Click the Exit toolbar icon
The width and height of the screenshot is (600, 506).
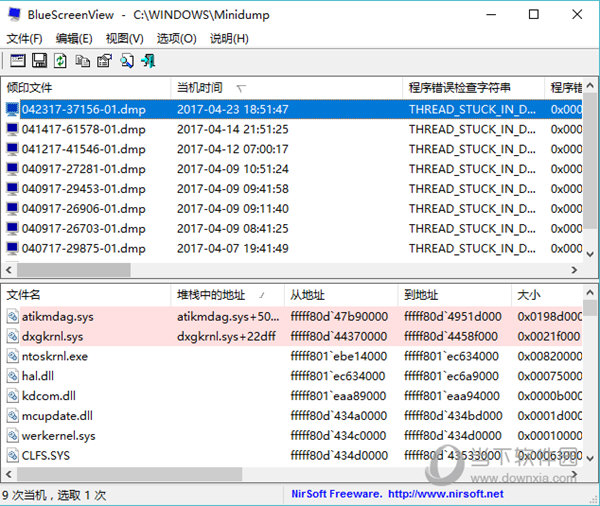click(x=148, y=62)
